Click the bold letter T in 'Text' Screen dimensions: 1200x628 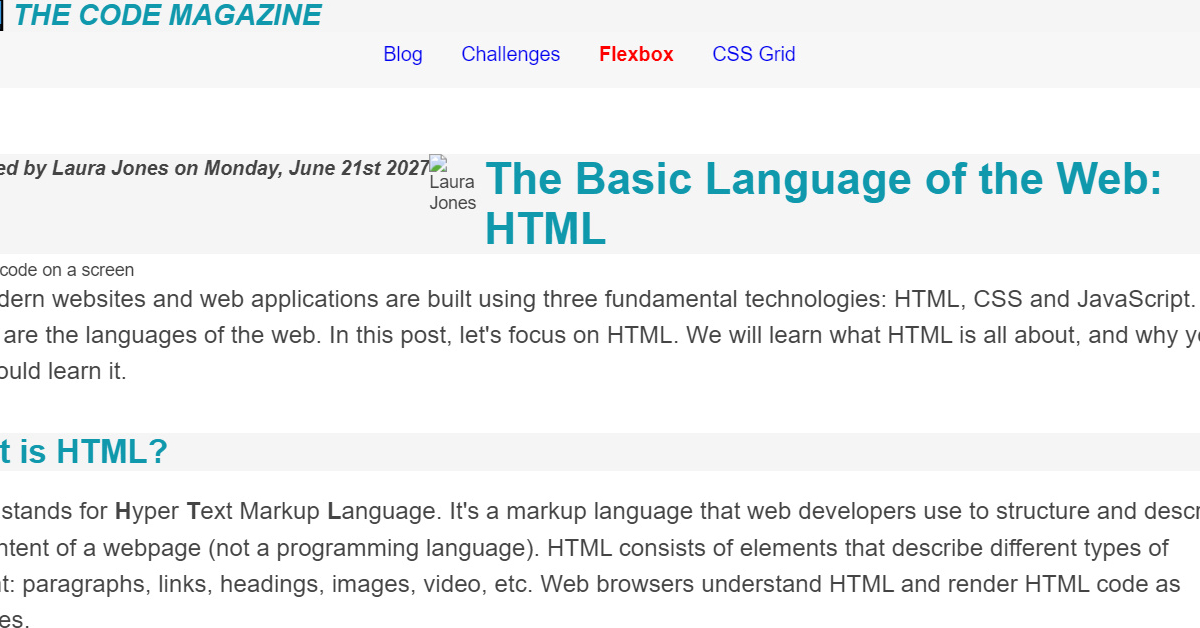(192, 510)
